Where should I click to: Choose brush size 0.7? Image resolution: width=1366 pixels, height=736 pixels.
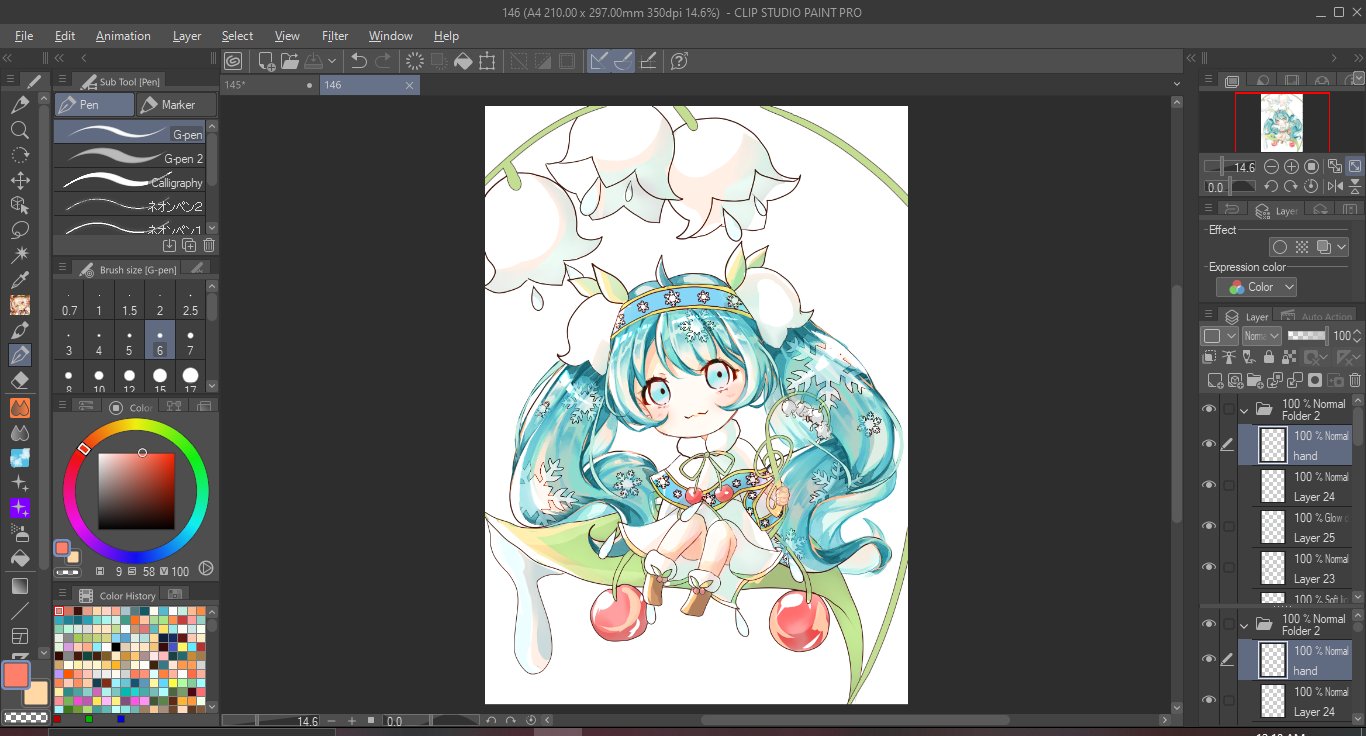pyautogui.click(x=69, y=302)
